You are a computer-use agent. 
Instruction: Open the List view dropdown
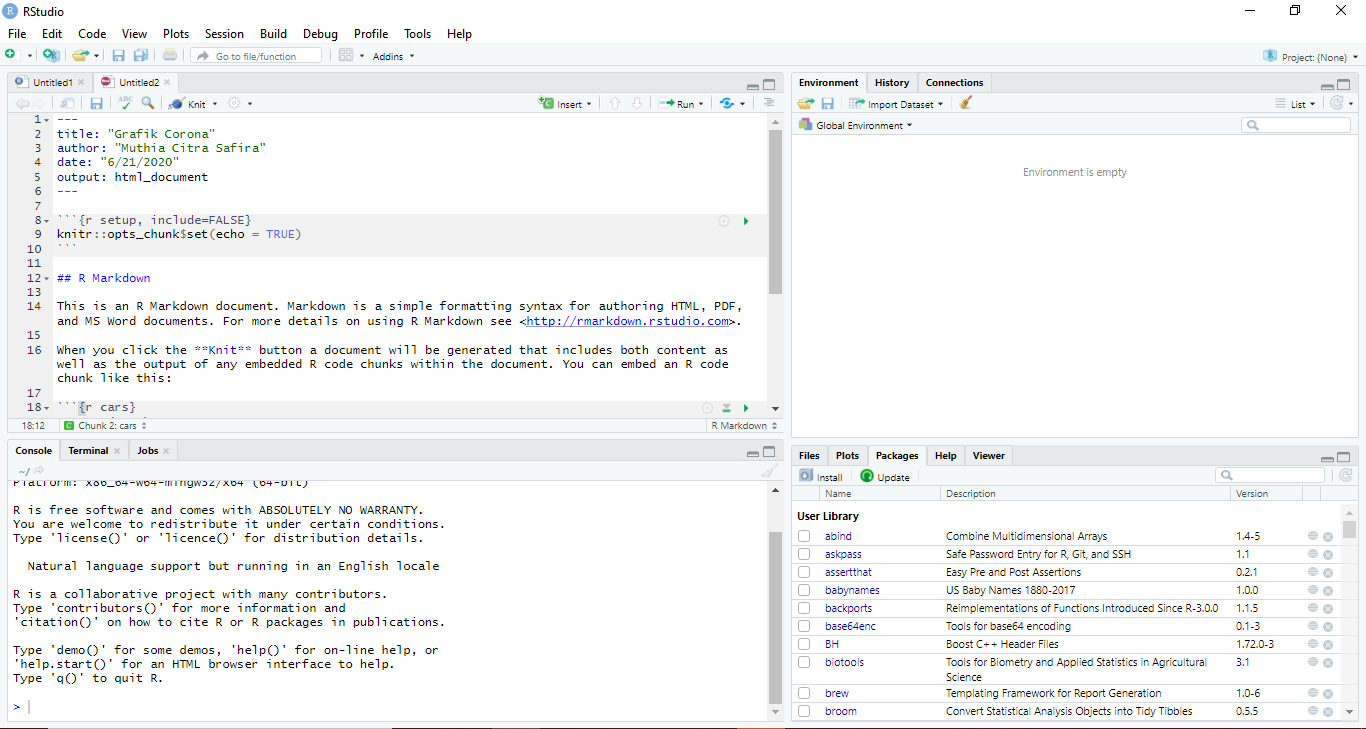click(1296, 103)
